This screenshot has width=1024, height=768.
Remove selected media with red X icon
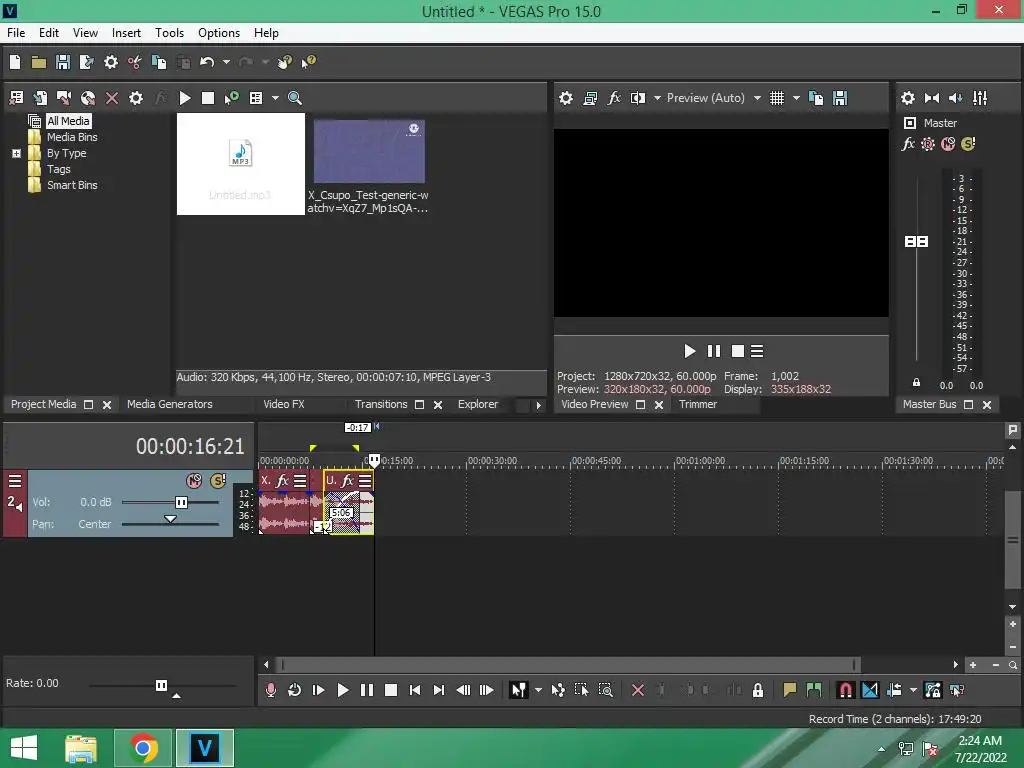(x=112, y=98)
